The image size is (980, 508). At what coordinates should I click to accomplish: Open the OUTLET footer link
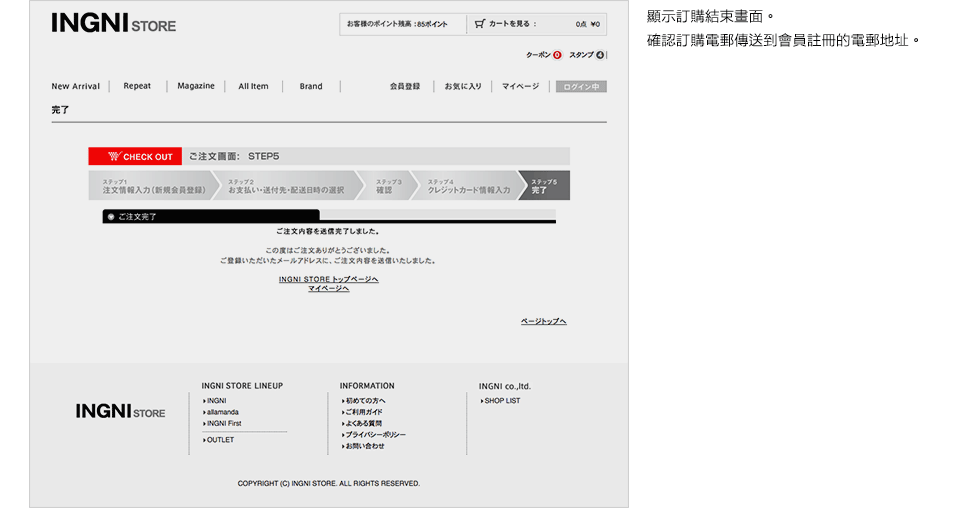click(x=220, y=440)
